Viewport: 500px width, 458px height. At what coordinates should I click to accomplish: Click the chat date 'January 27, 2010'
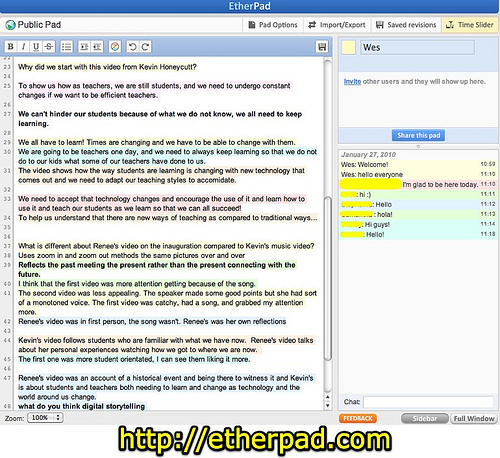coord(368,155)
